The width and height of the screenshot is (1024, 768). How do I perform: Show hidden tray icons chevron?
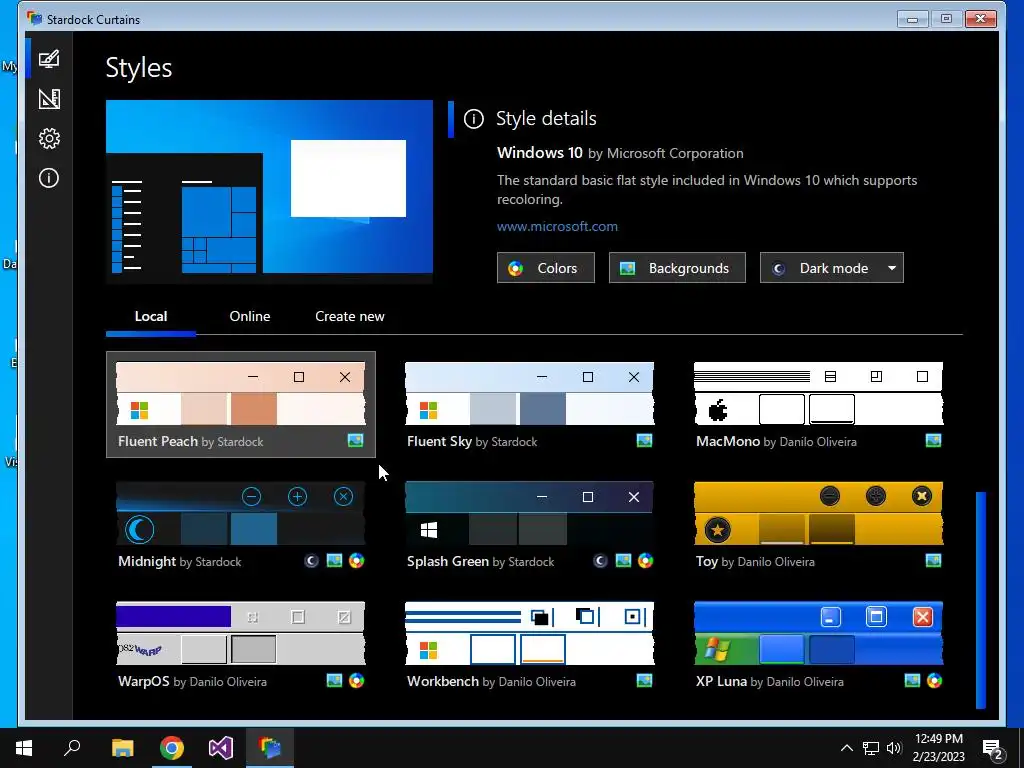coord(846,748)
